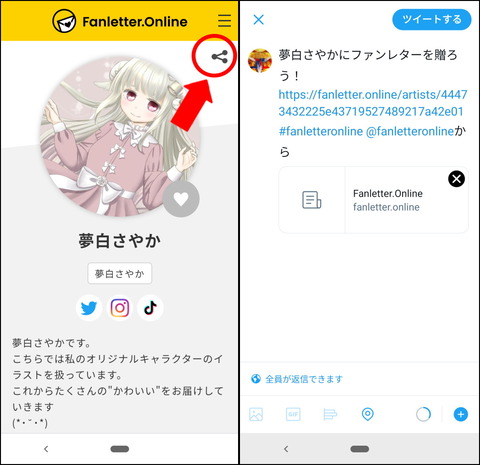Image resolution: width=480 pixels, height=465 pixels.
Task: Select the 夢白さやか name tag box
Action: click(120, 273)
